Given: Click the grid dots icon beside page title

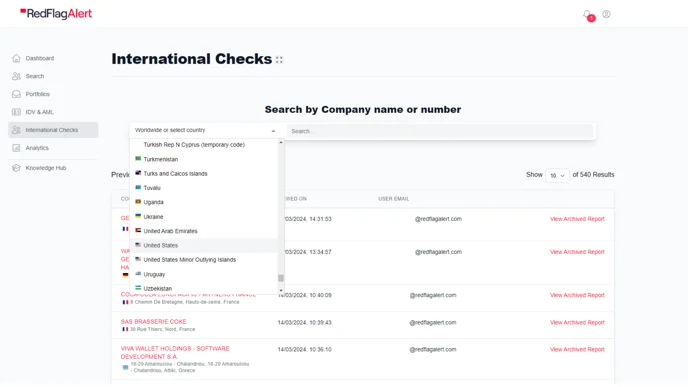Looking at the screenshot, I should pos(279,60).
